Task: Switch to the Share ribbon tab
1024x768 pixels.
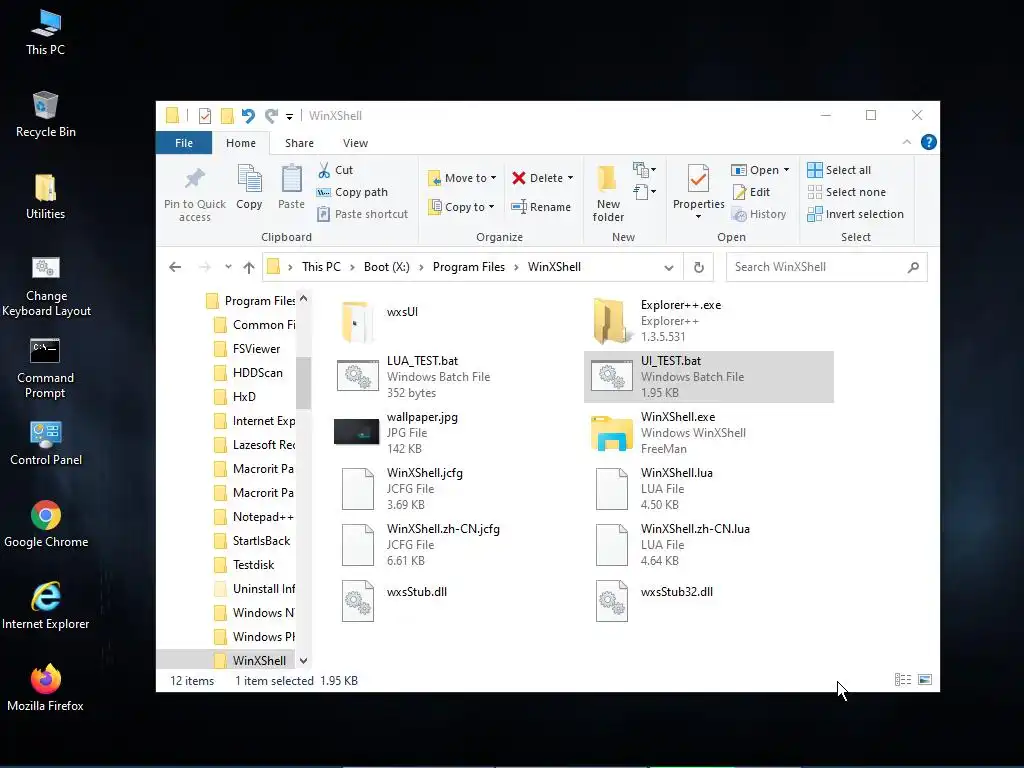Action: pos(299,143)
